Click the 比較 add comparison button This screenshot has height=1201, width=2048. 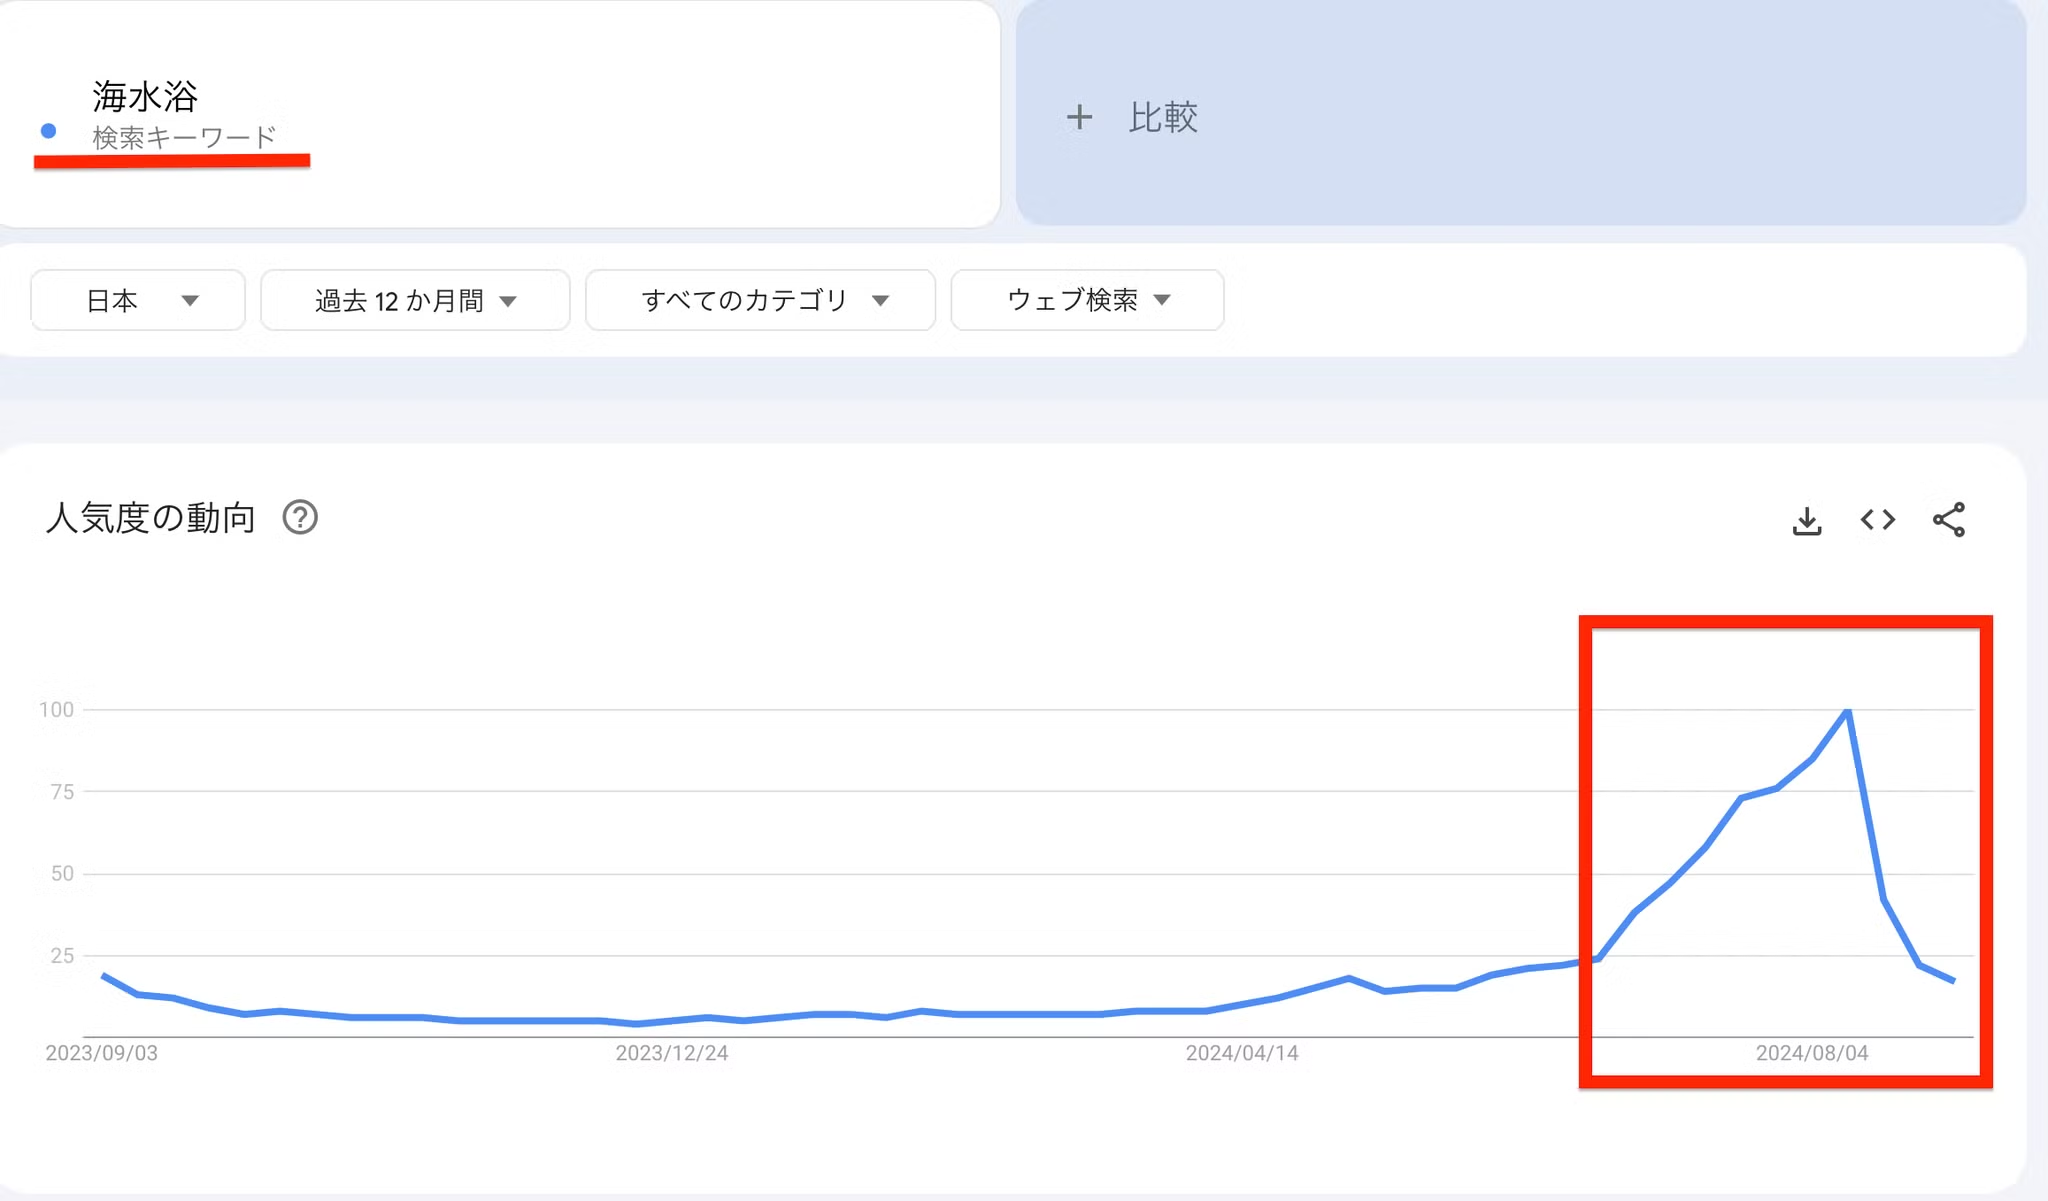1162,117
